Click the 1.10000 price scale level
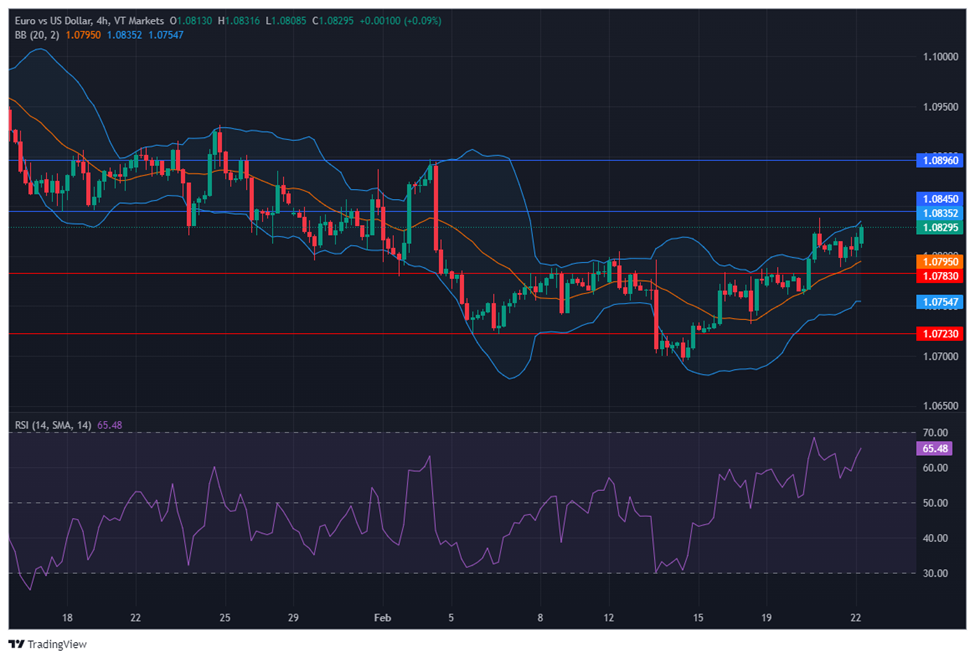 939,57
